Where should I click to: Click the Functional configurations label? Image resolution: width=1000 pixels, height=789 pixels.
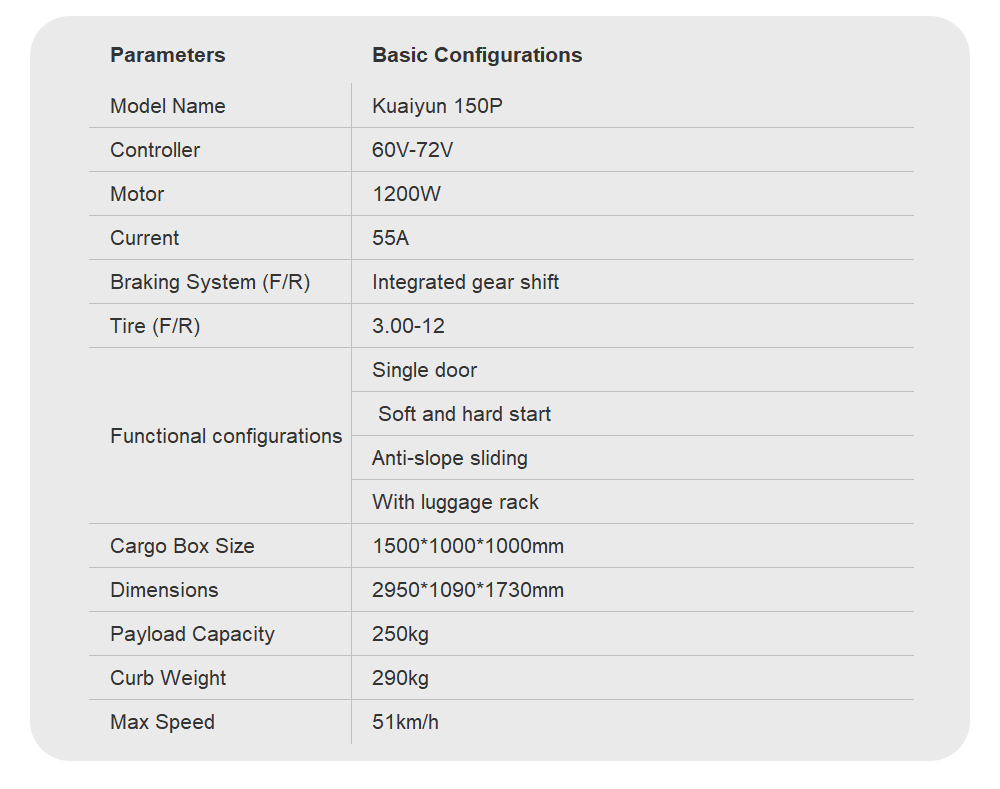(226, 436)
